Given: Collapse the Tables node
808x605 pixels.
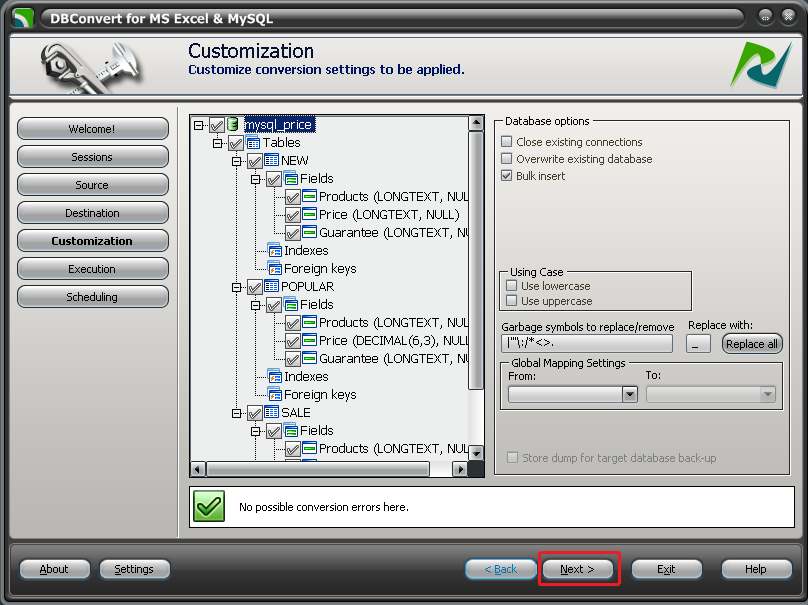Looking at the screenshot, I should [x=217, y=143].
